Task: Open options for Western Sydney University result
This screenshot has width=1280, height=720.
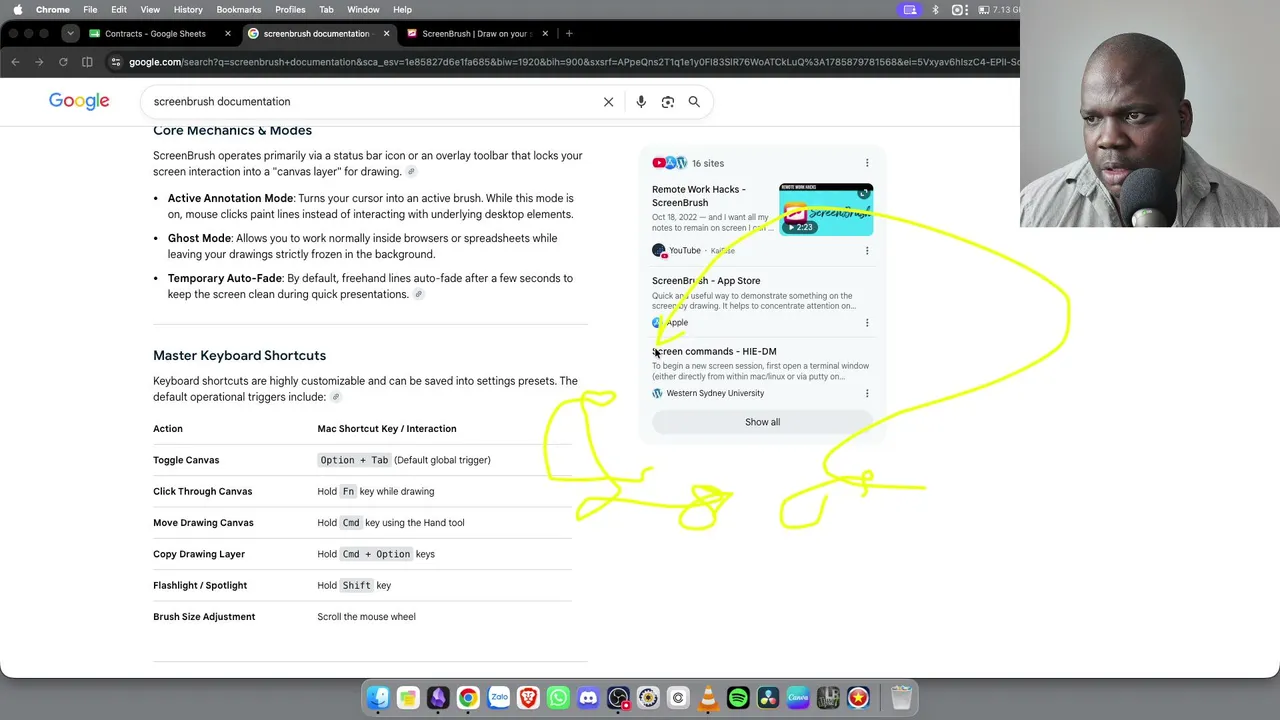Action: [867, 393]
